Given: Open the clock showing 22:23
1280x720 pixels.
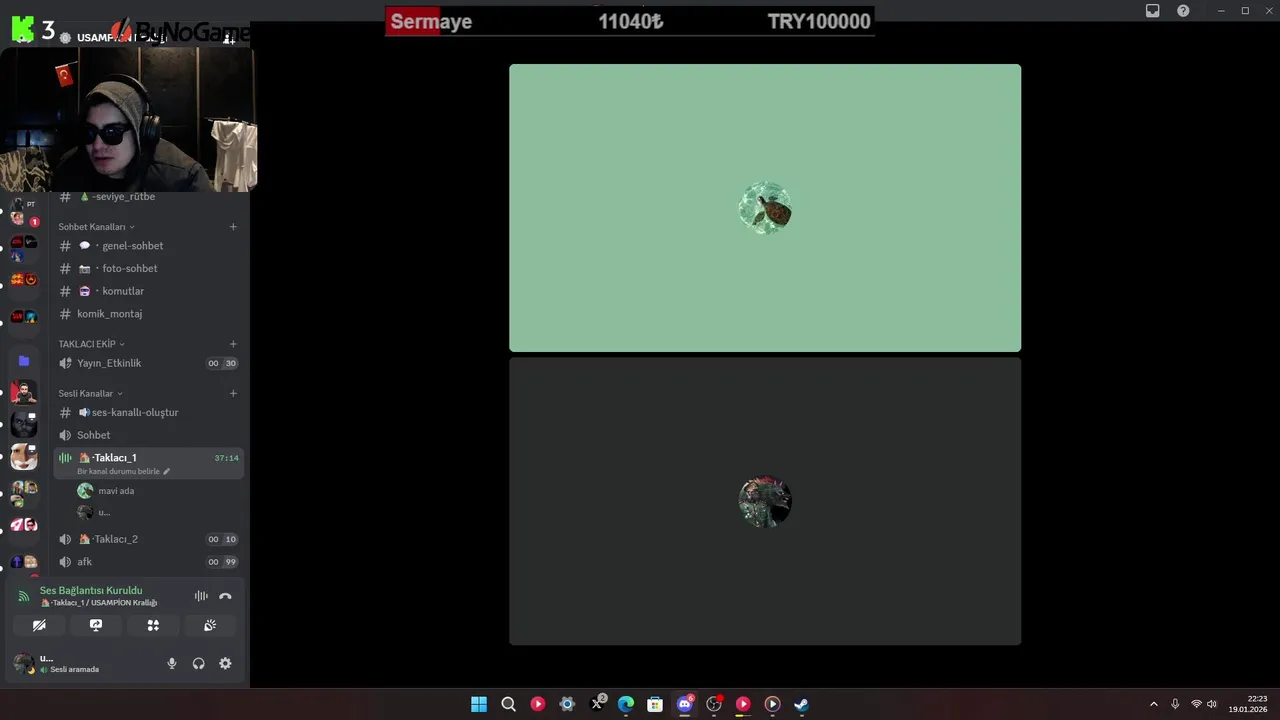Looking at the screenshot, I should 1248,704.
